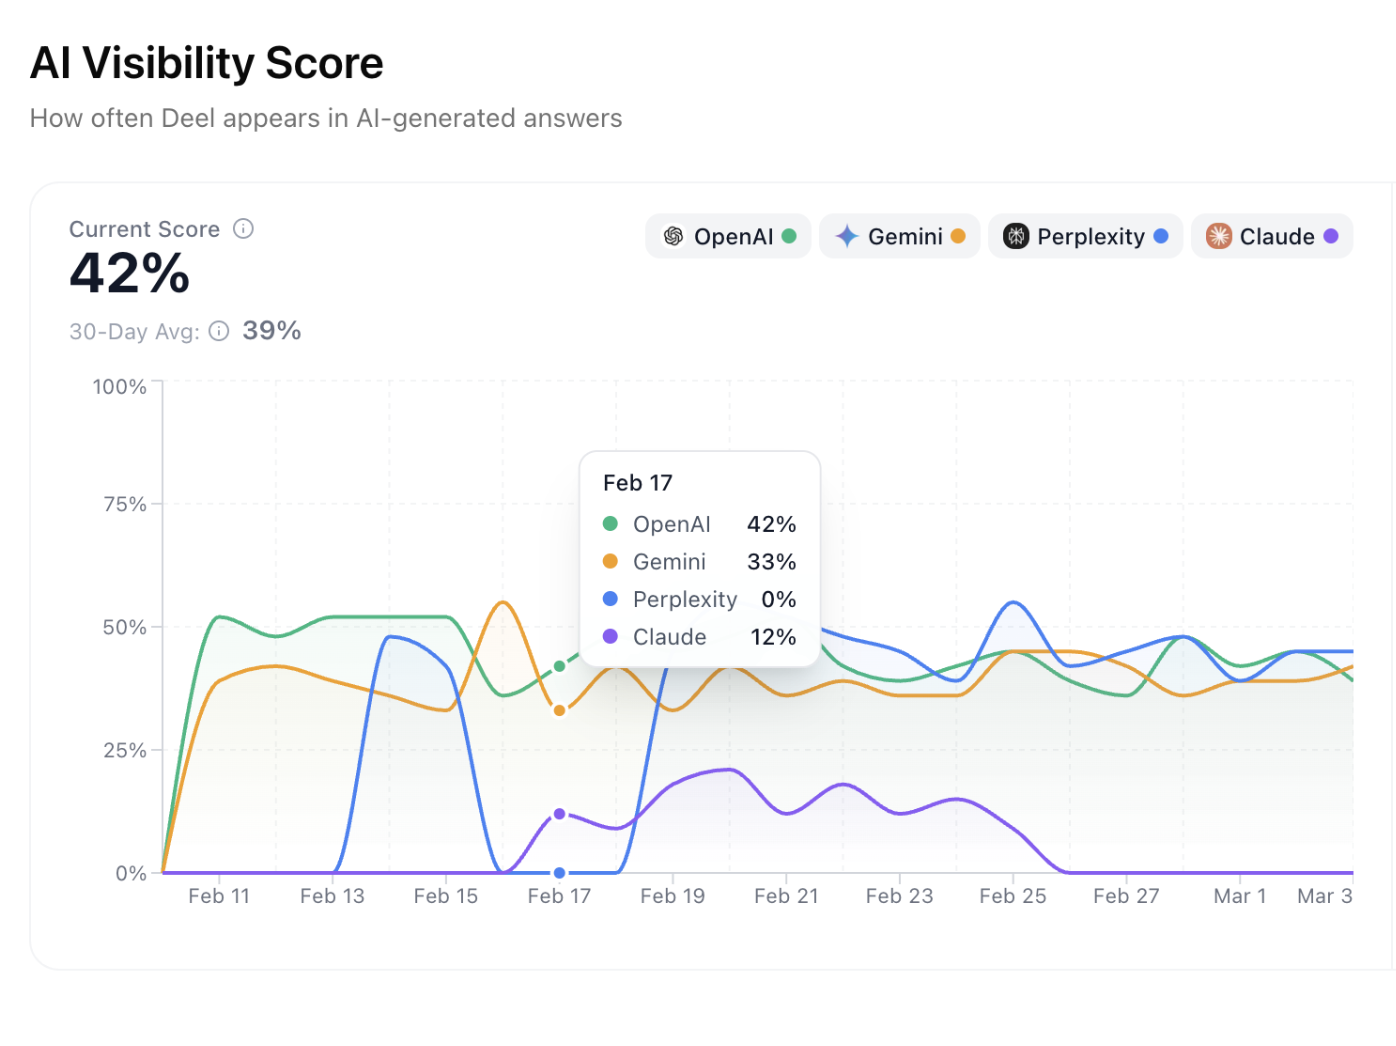Click the Feb 25 x-axis date label
This screenshot has height=1046, width=1396.
pos(1012,896)
